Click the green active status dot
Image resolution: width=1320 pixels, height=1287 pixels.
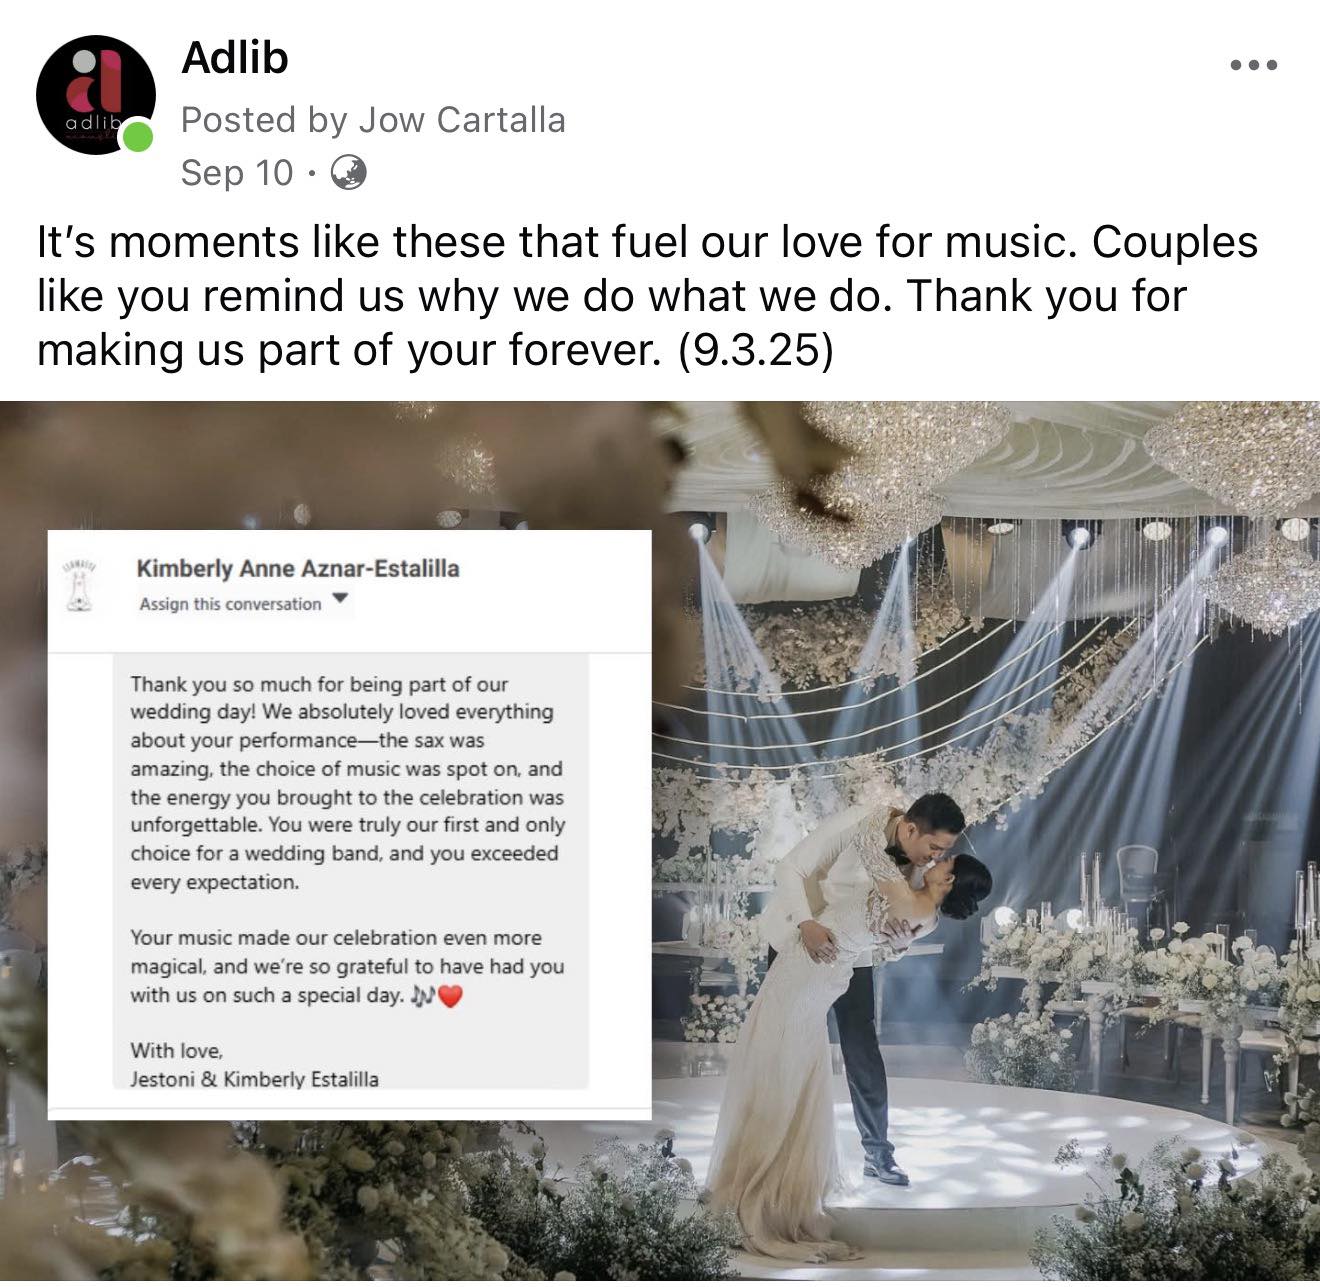138,137
